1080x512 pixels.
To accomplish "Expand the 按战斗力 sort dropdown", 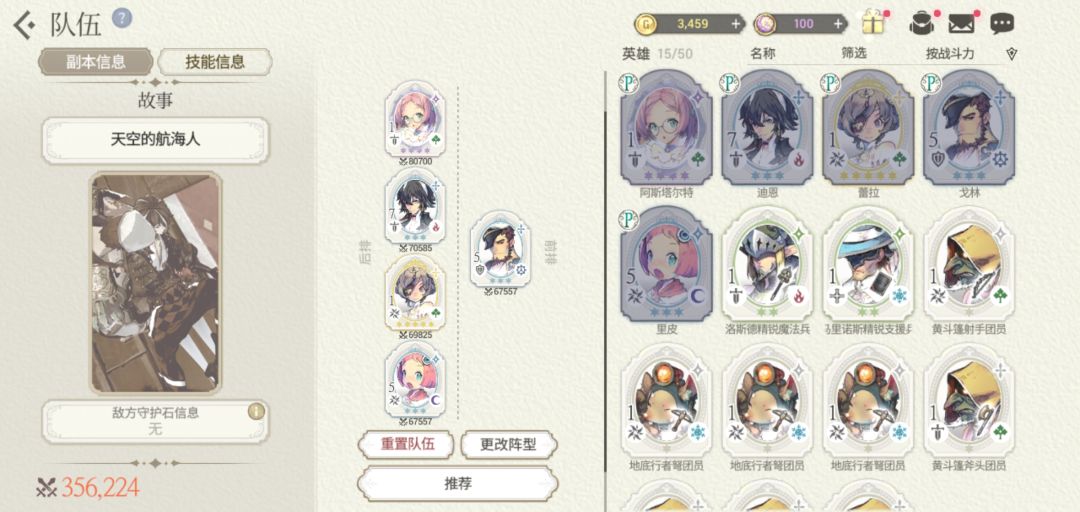I will point(950,53).
